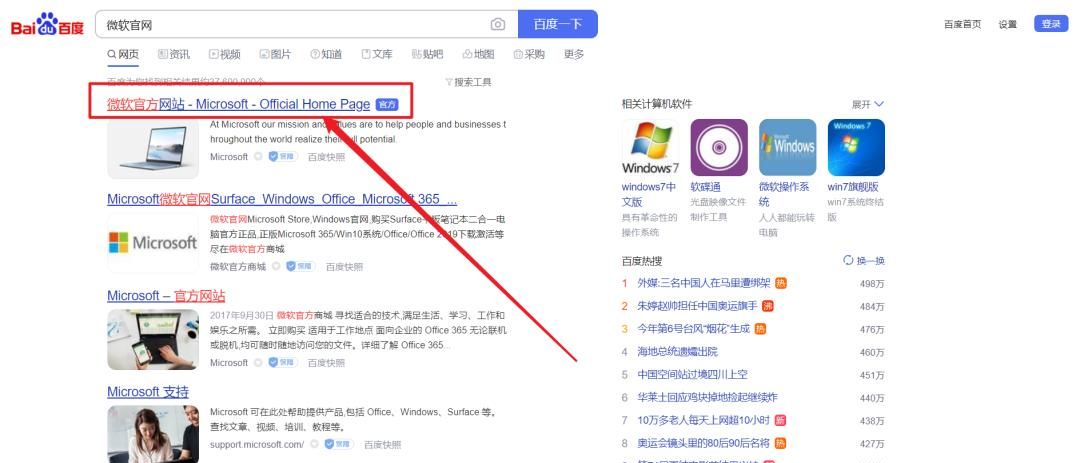
Task: Click the win7旗舰版 icon
Action: (x=856, y=147)
